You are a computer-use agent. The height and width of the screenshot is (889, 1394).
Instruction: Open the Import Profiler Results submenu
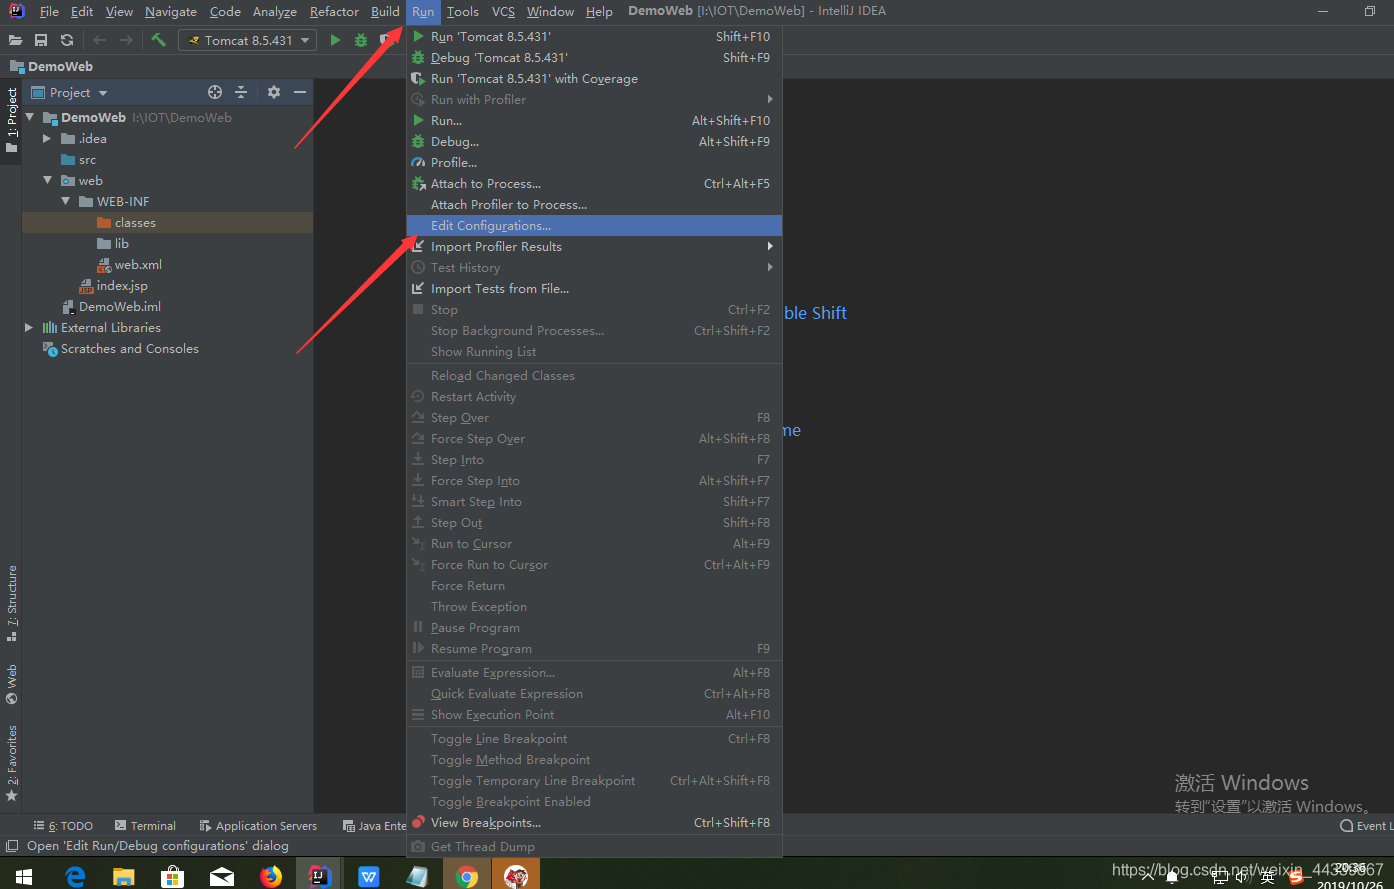[594, 246]
